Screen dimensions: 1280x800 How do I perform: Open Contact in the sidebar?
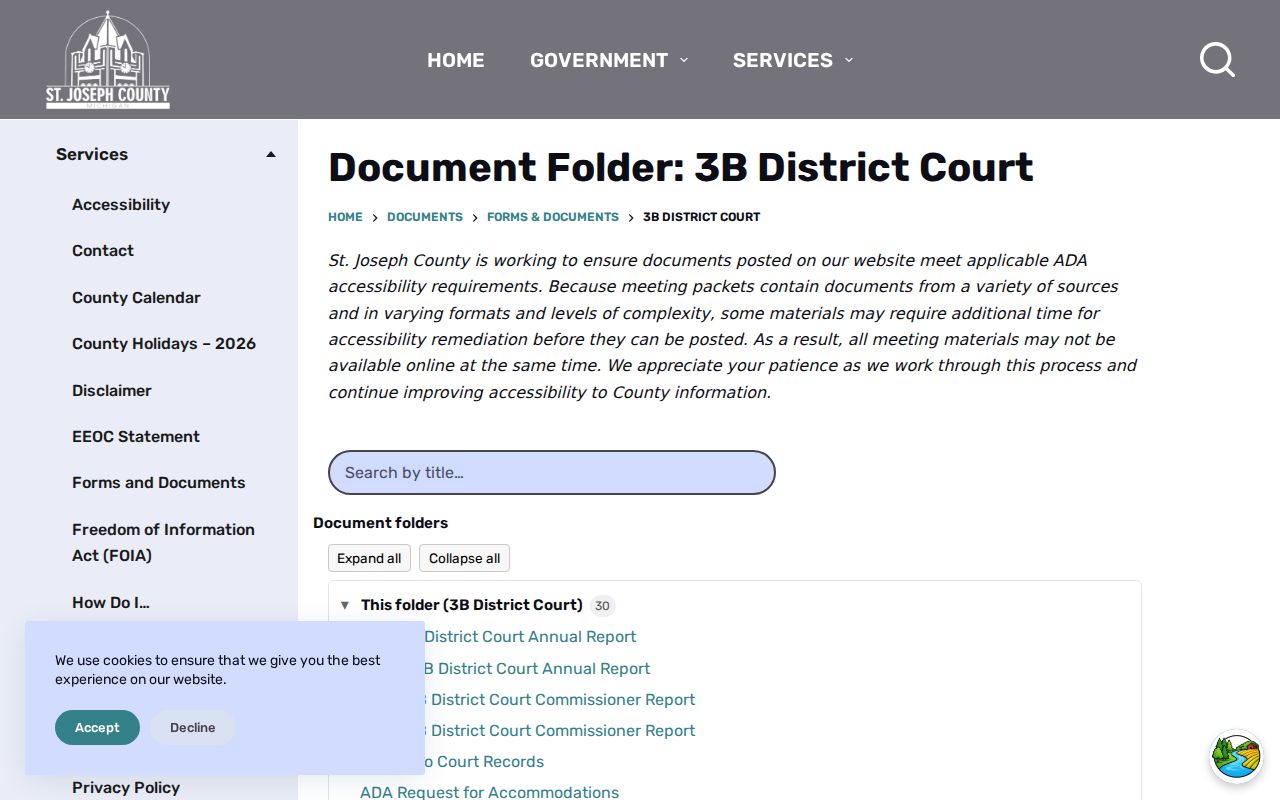[x=103, y=250]
